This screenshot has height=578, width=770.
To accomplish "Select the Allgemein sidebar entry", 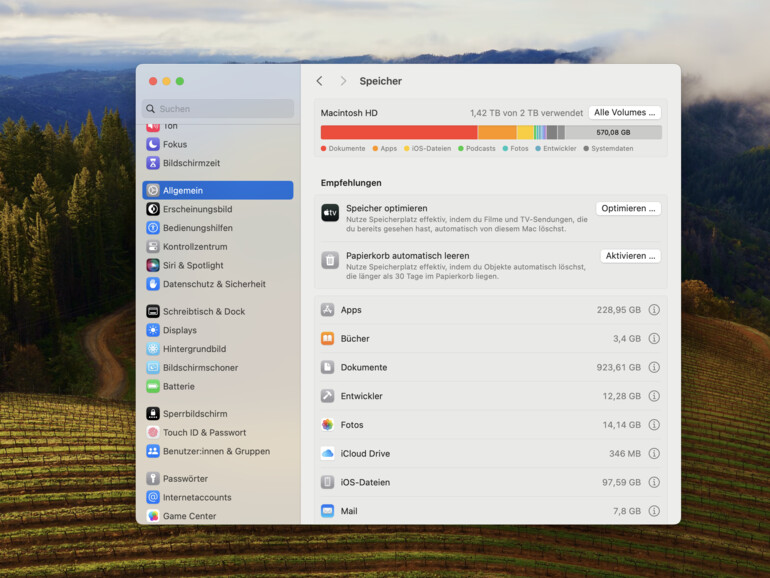I will (x=218, y=191).
